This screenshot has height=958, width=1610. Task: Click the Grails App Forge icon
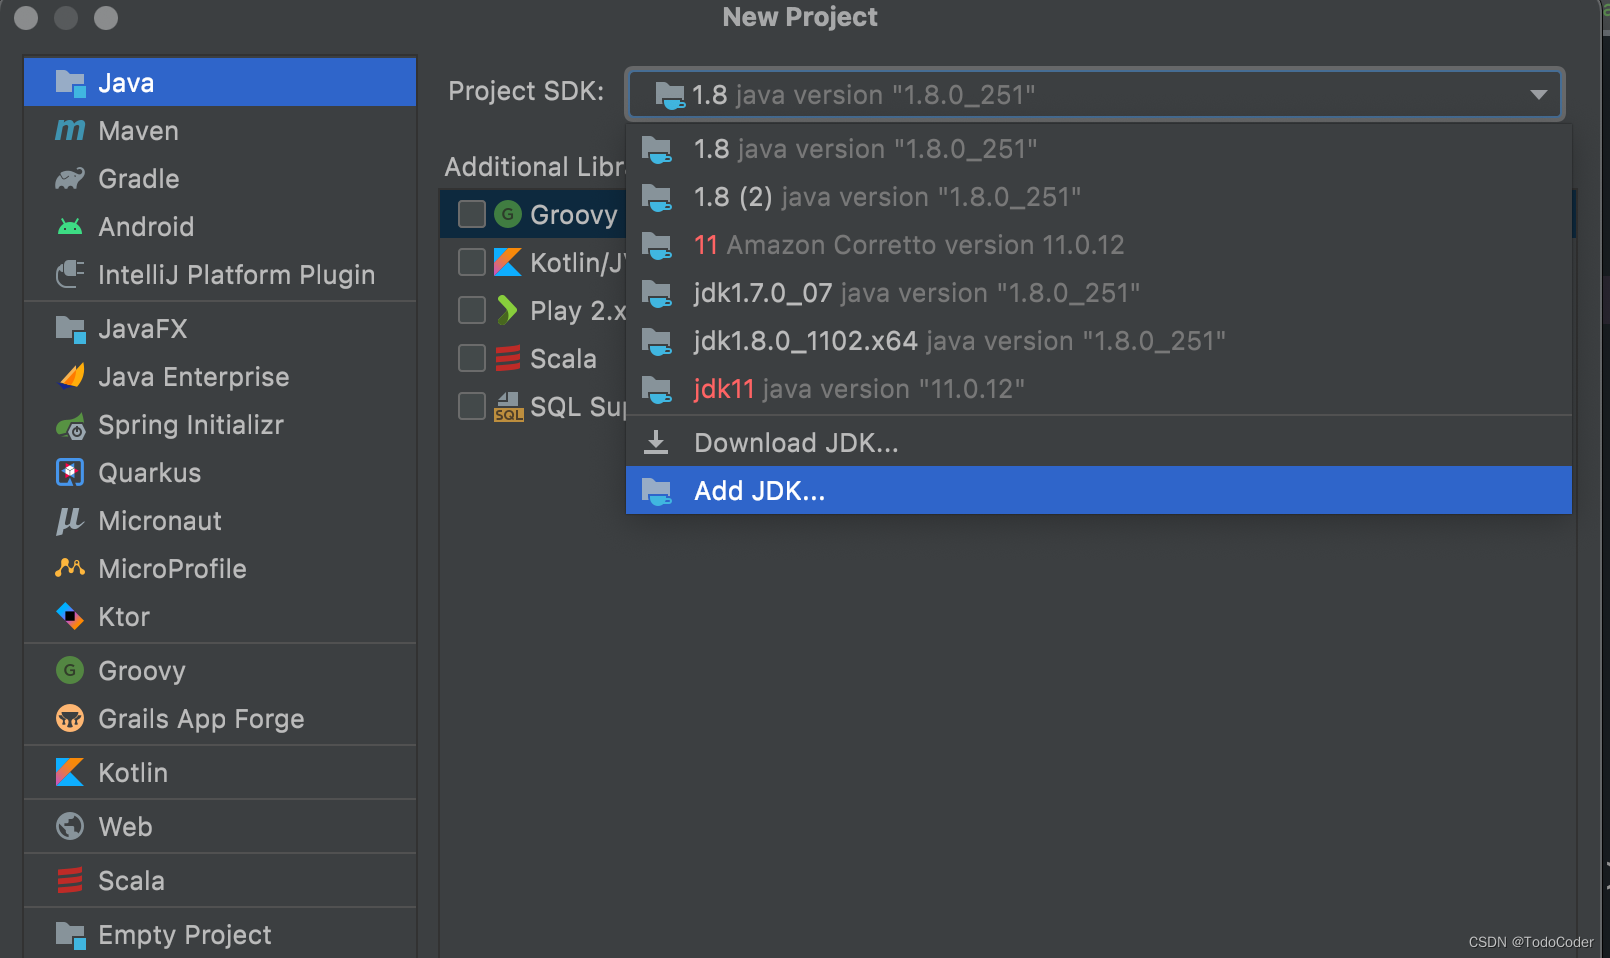coord(70,718)
